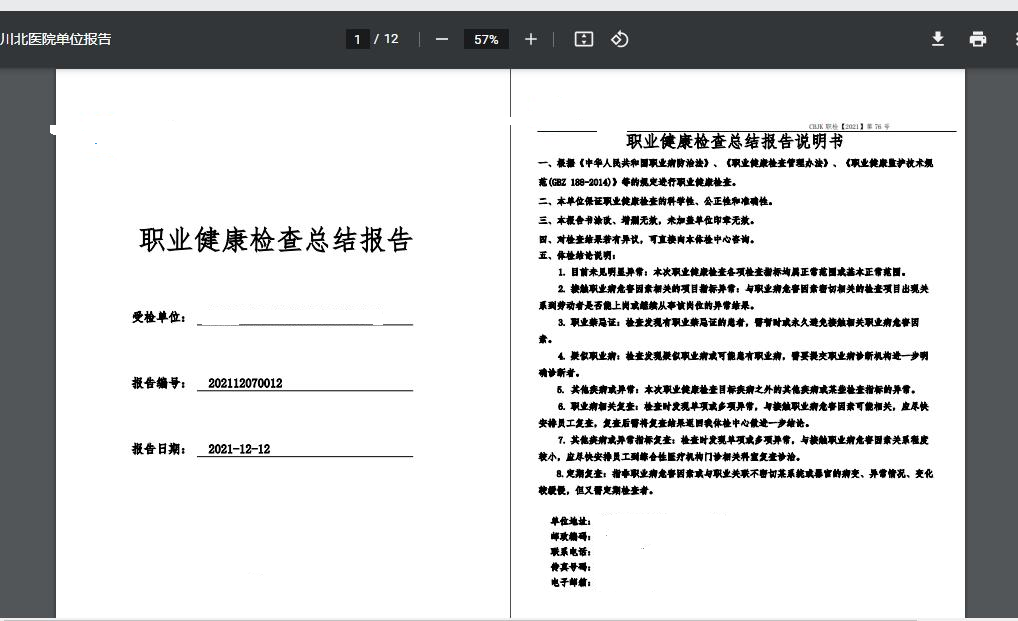Click the report number 202112070012
This screenshot has height=621, width=1018.
click(245, 383)
